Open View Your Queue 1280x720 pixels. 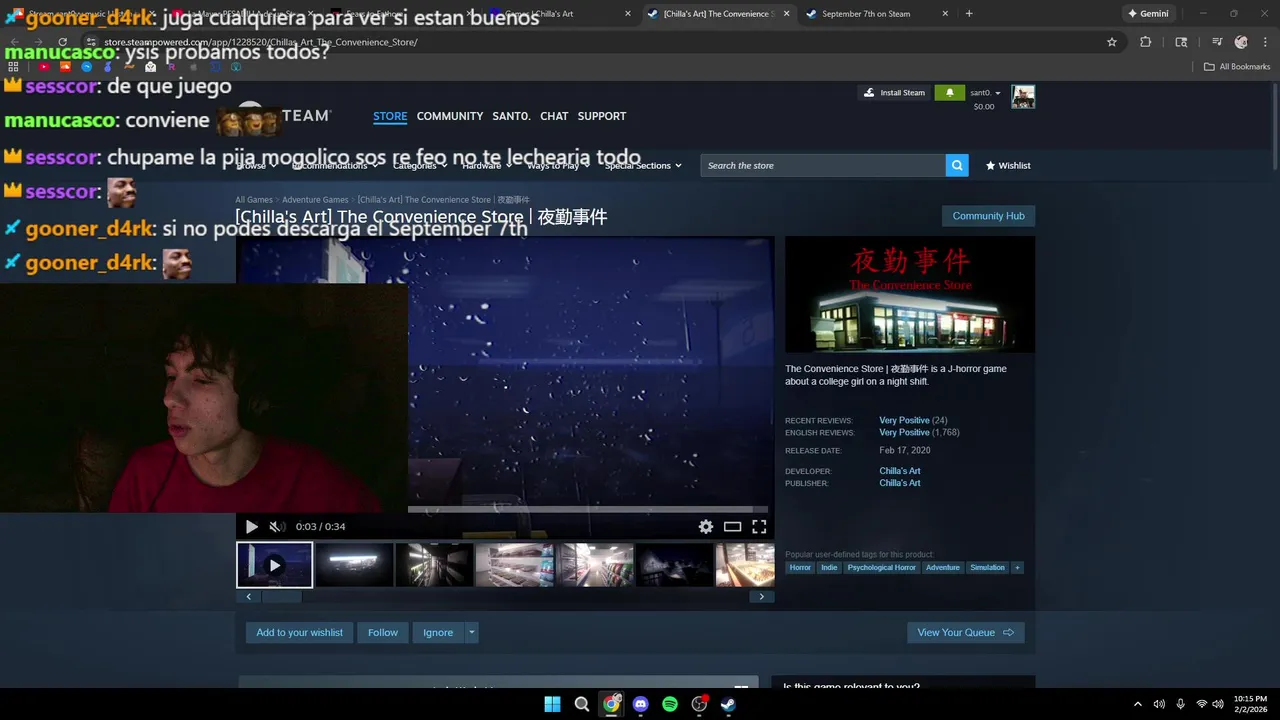965,632
